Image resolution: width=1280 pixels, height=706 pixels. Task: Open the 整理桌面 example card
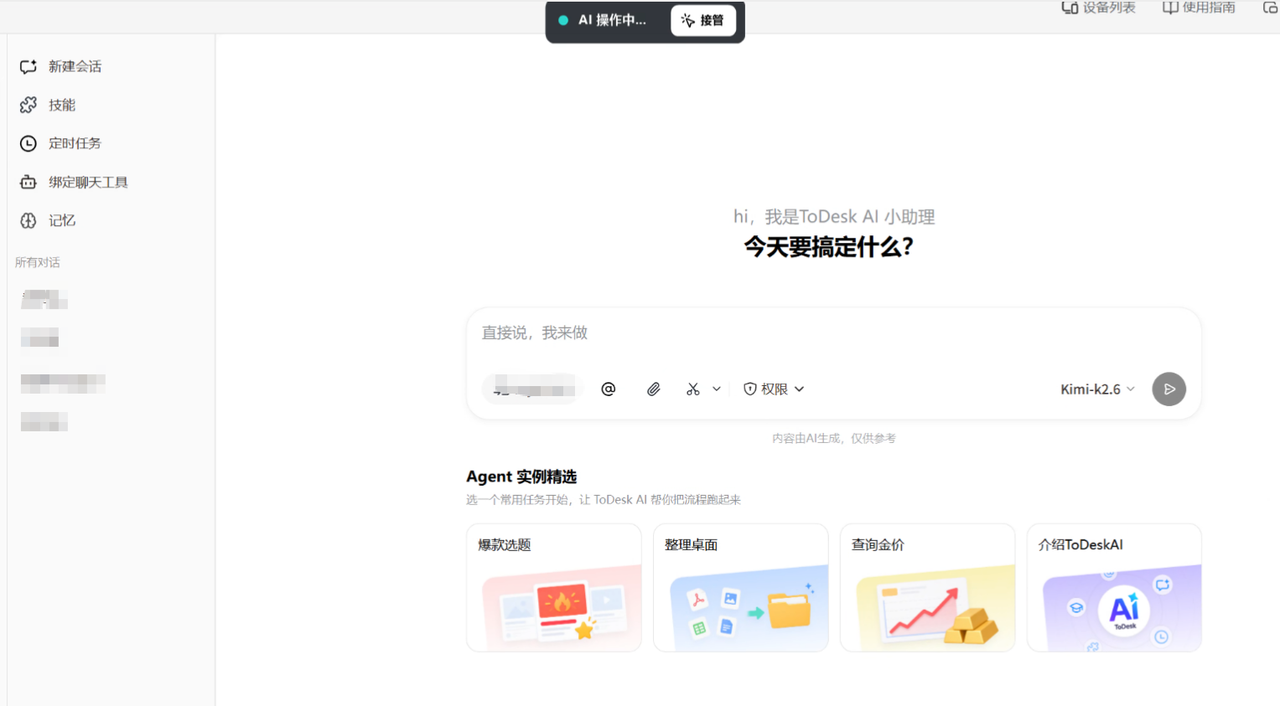pyautogui.click(x=741, y=587)
